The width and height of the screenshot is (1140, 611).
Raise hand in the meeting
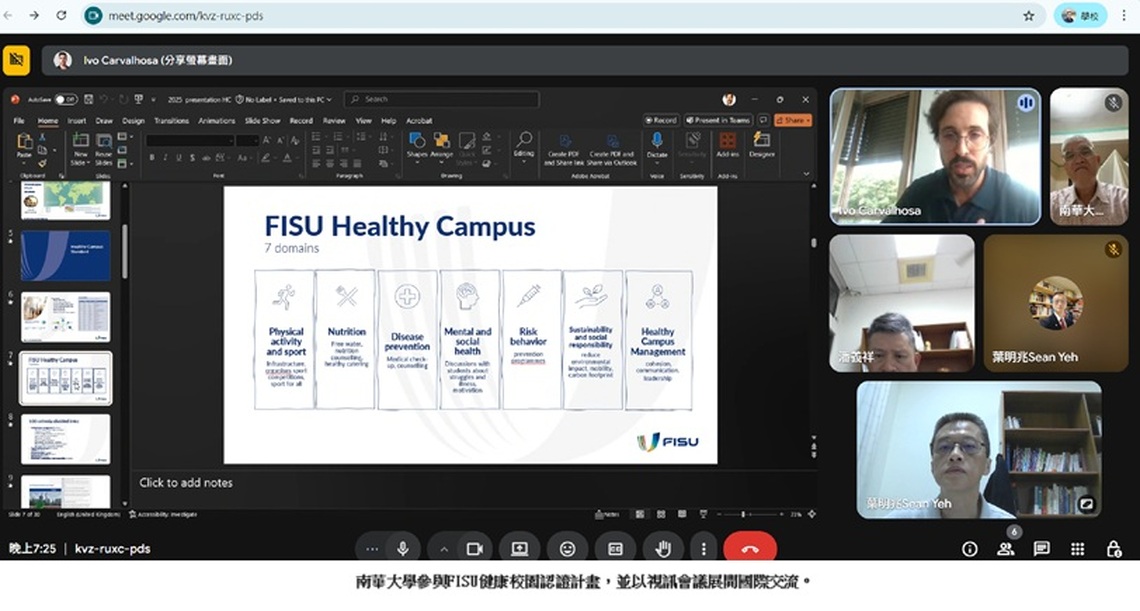click(x=662, y=548)
